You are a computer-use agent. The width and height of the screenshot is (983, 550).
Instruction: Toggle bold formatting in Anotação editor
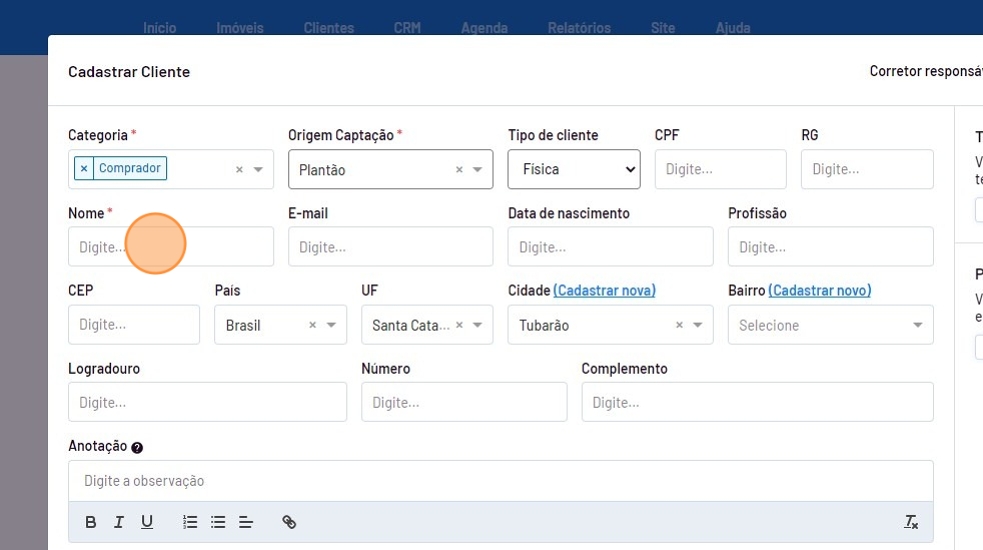tap(91, 522)
